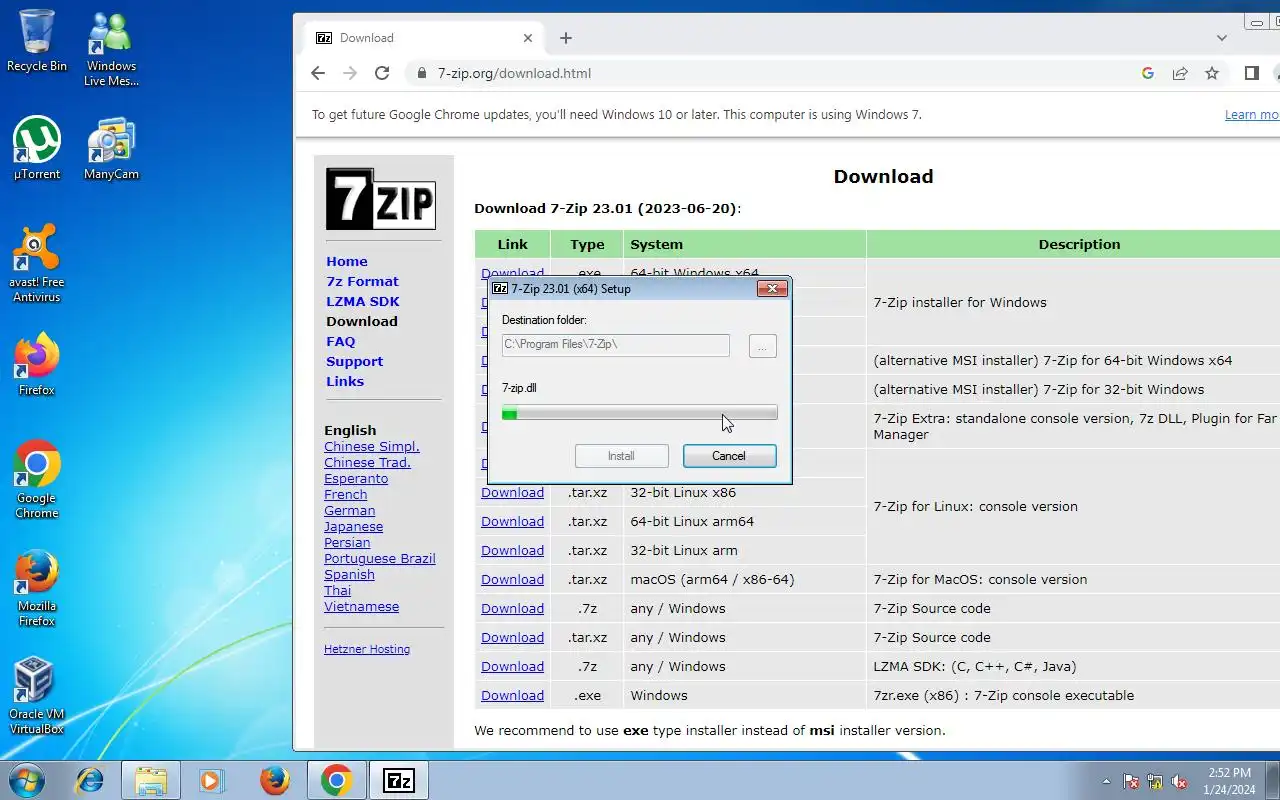Go back in Chrome
1280x800 pixels.
point(318,73)
